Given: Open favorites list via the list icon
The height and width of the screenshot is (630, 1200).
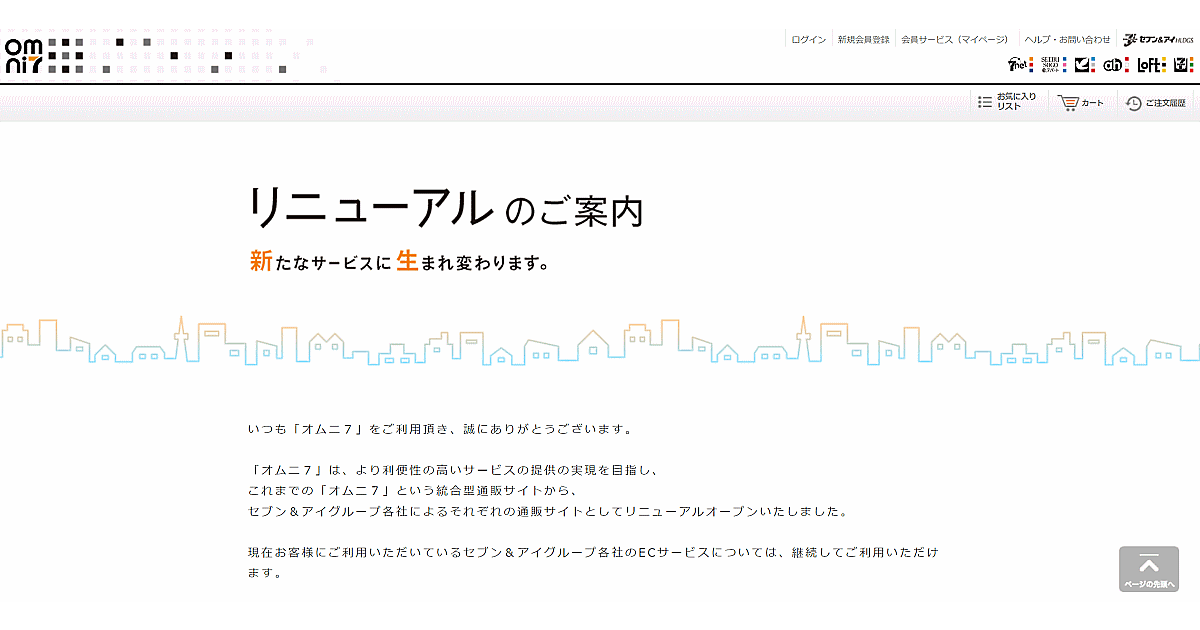Looking at the screenshot, I should [985, 102].
